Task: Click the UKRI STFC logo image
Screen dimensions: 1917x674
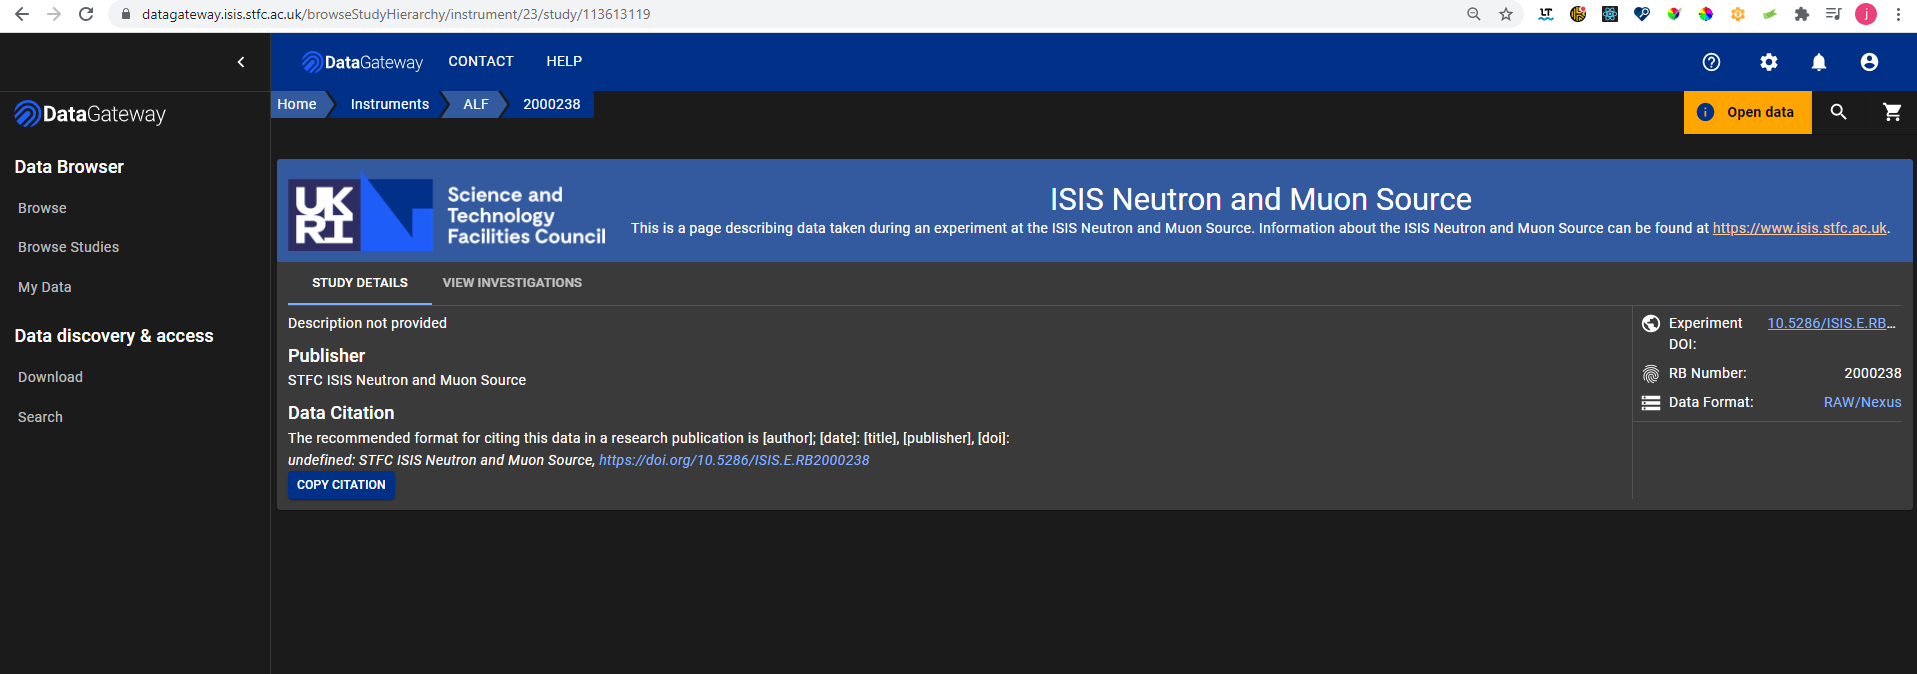Action: (x=447, y=214)
